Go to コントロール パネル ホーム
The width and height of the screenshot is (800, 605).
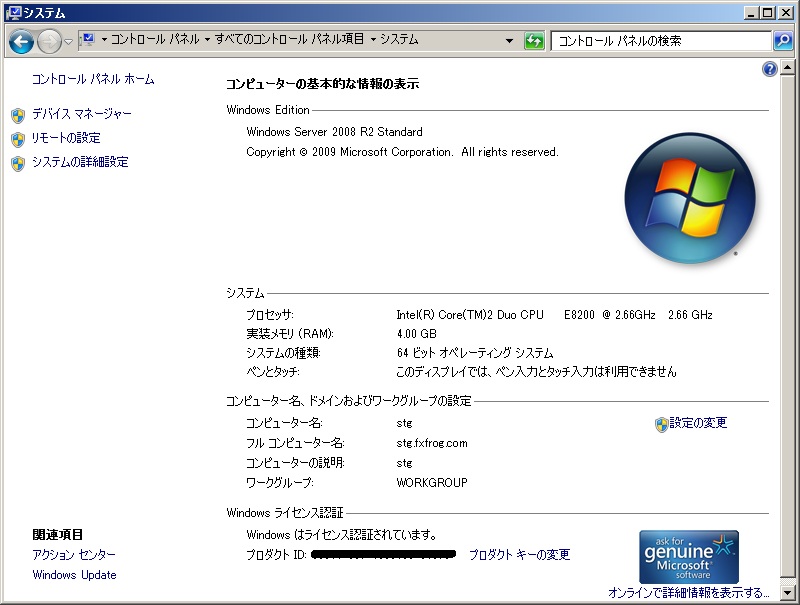pos(93,79)
